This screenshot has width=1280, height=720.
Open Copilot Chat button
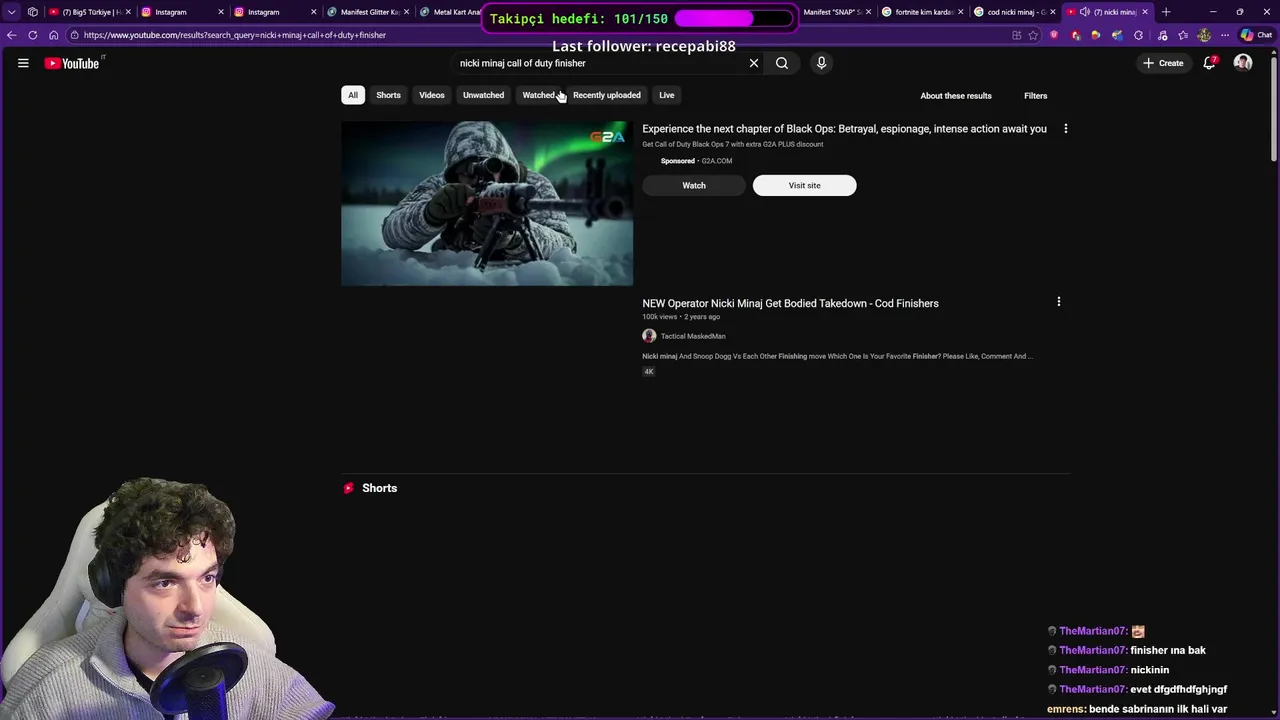click(x=1255, y=35)
